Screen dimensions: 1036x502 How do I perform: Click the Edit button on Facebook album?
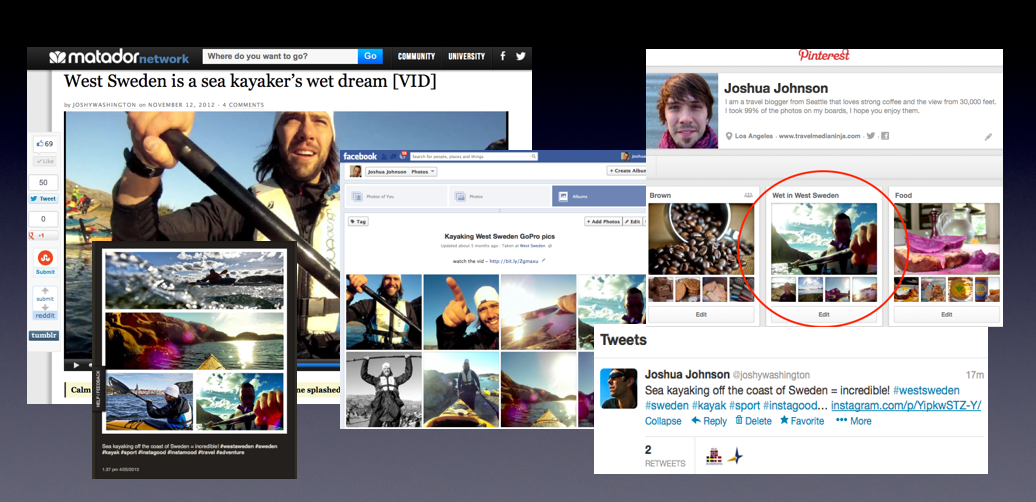click(x=632, y=222)
